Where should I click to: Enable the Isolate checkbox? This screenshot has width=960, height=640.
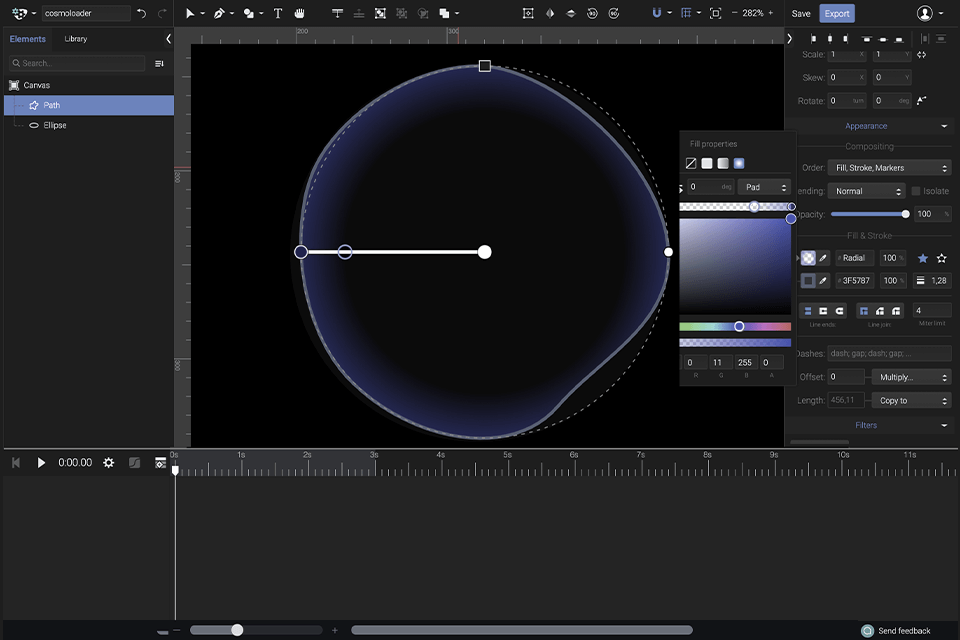[916, 191]
